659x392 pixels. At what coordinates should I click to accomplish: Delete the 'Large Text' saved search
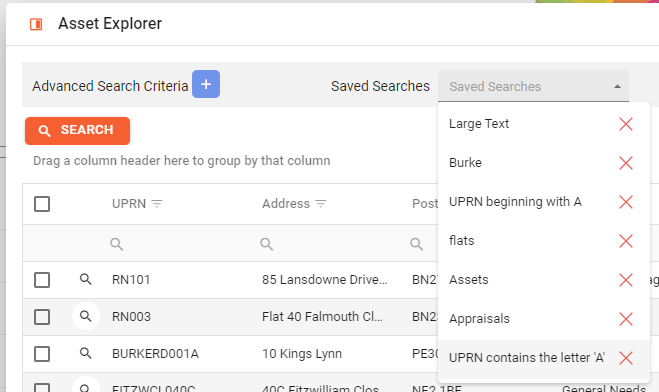coord(626,124)
